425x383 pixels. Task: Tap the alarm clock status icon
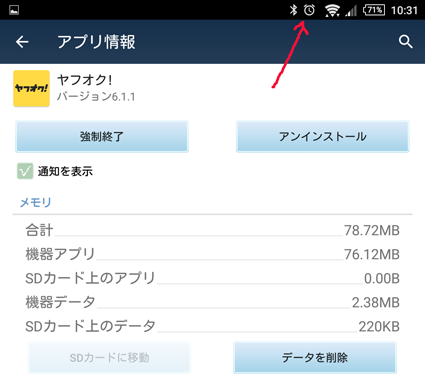309,10
